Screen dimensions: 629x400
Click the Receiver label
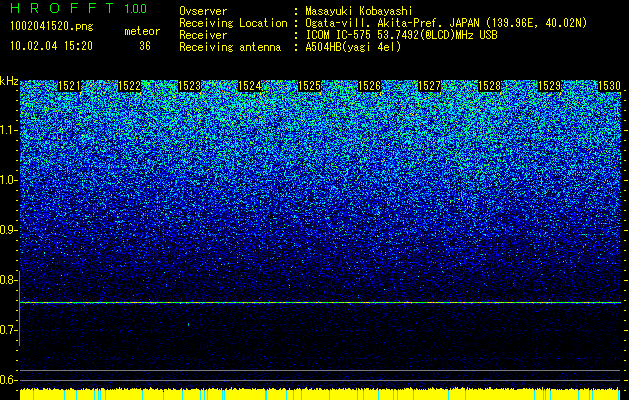click(x=203, y=35)
